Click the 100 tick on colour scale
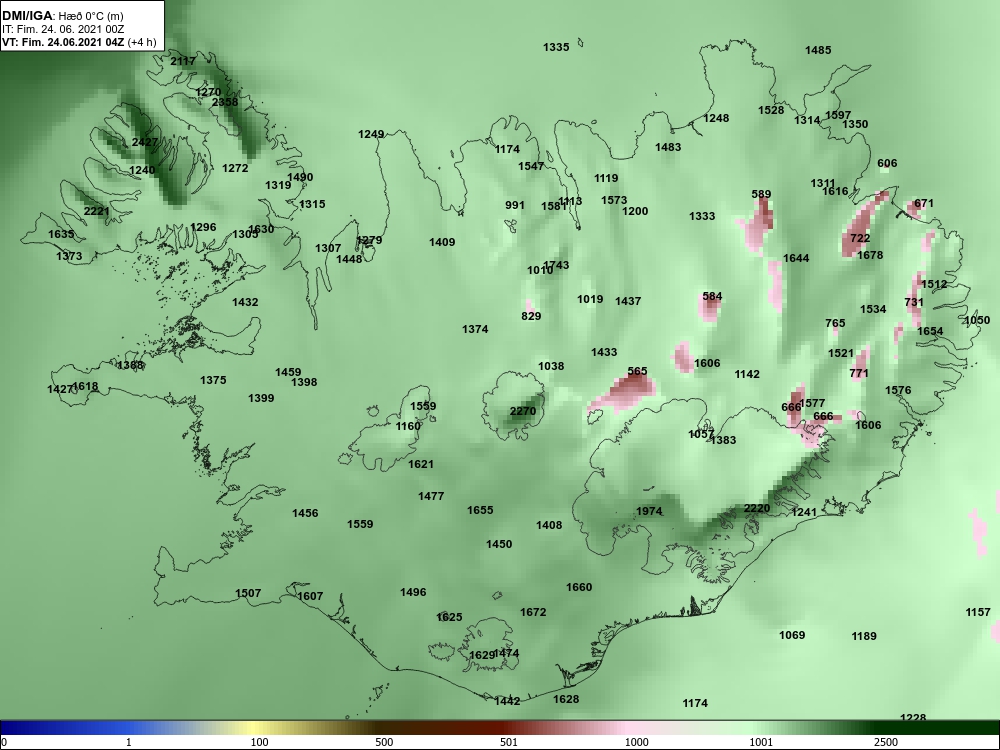 pos(259,742)
